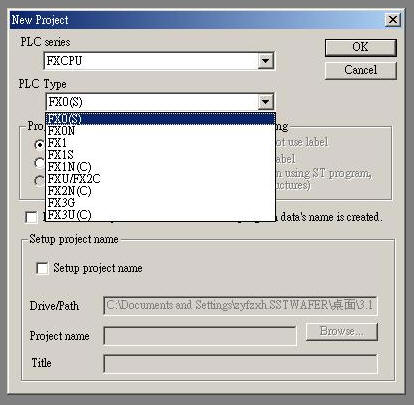414x405 pixels.
Task: Select FX0(S) in the PLC Type list
Action: coord(160,119)
